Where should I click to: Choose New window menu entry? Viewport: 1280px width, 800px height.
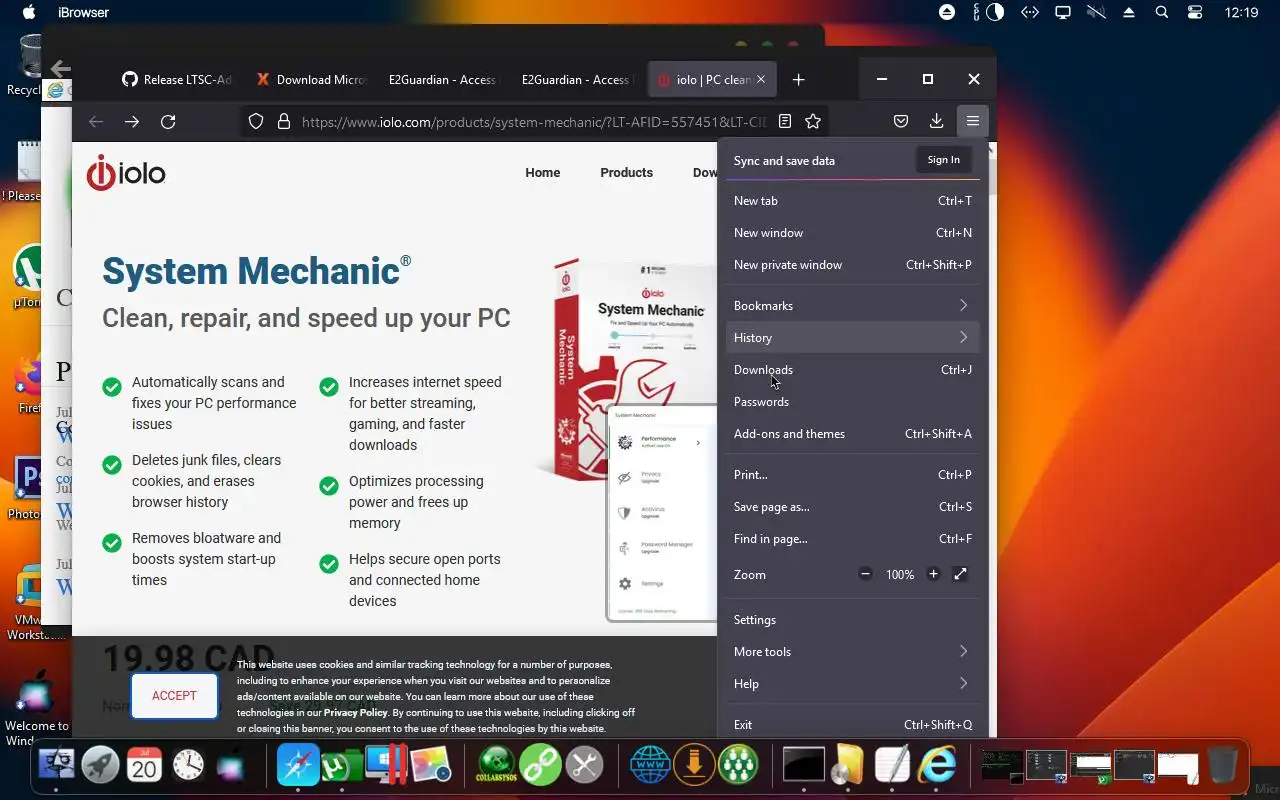point(852,233)
